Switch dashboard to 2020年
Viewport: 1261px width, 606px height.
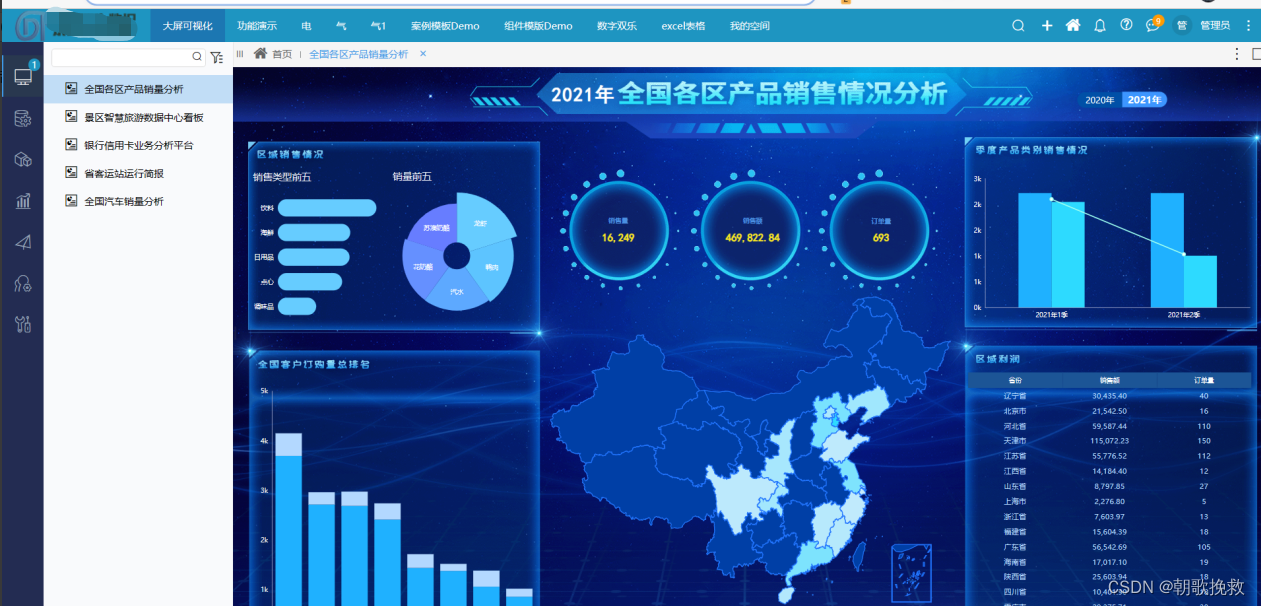pyautogui.click(x=1100, y=100)
